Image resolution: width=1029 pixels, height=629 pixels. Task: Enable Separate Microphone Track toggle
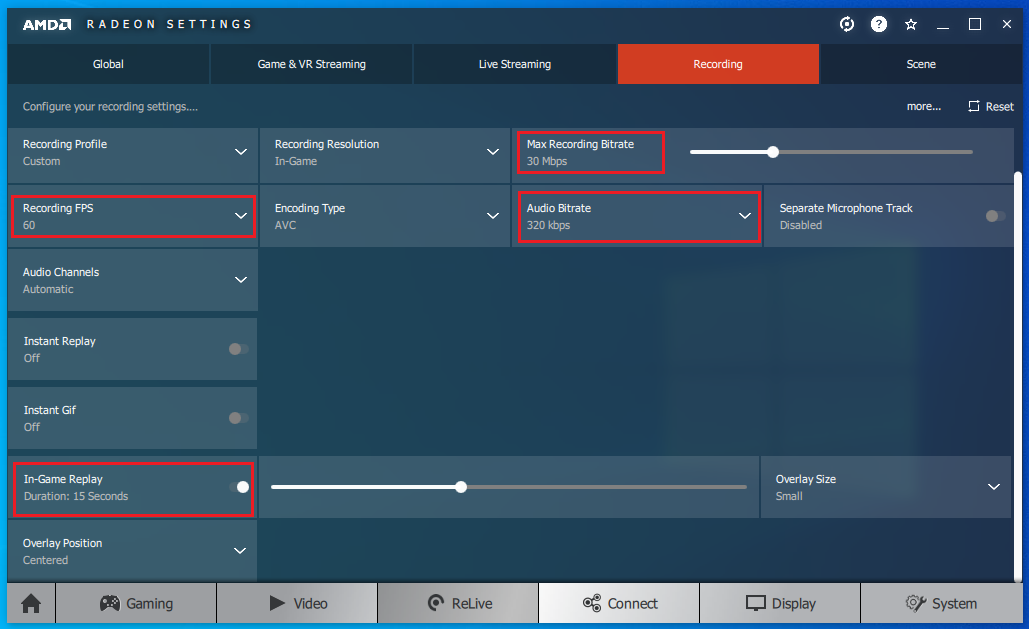click(994, 216)
